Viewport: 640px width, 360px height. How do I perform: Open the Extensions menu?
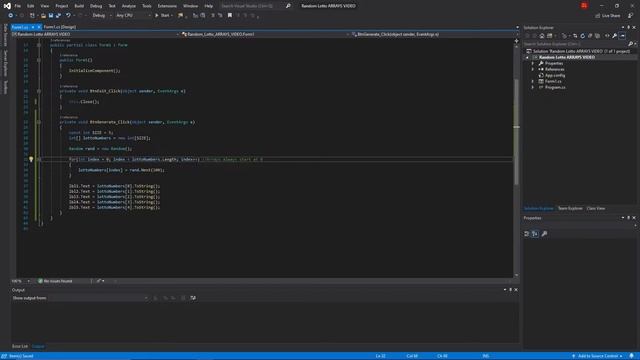[x=167, y=6]
